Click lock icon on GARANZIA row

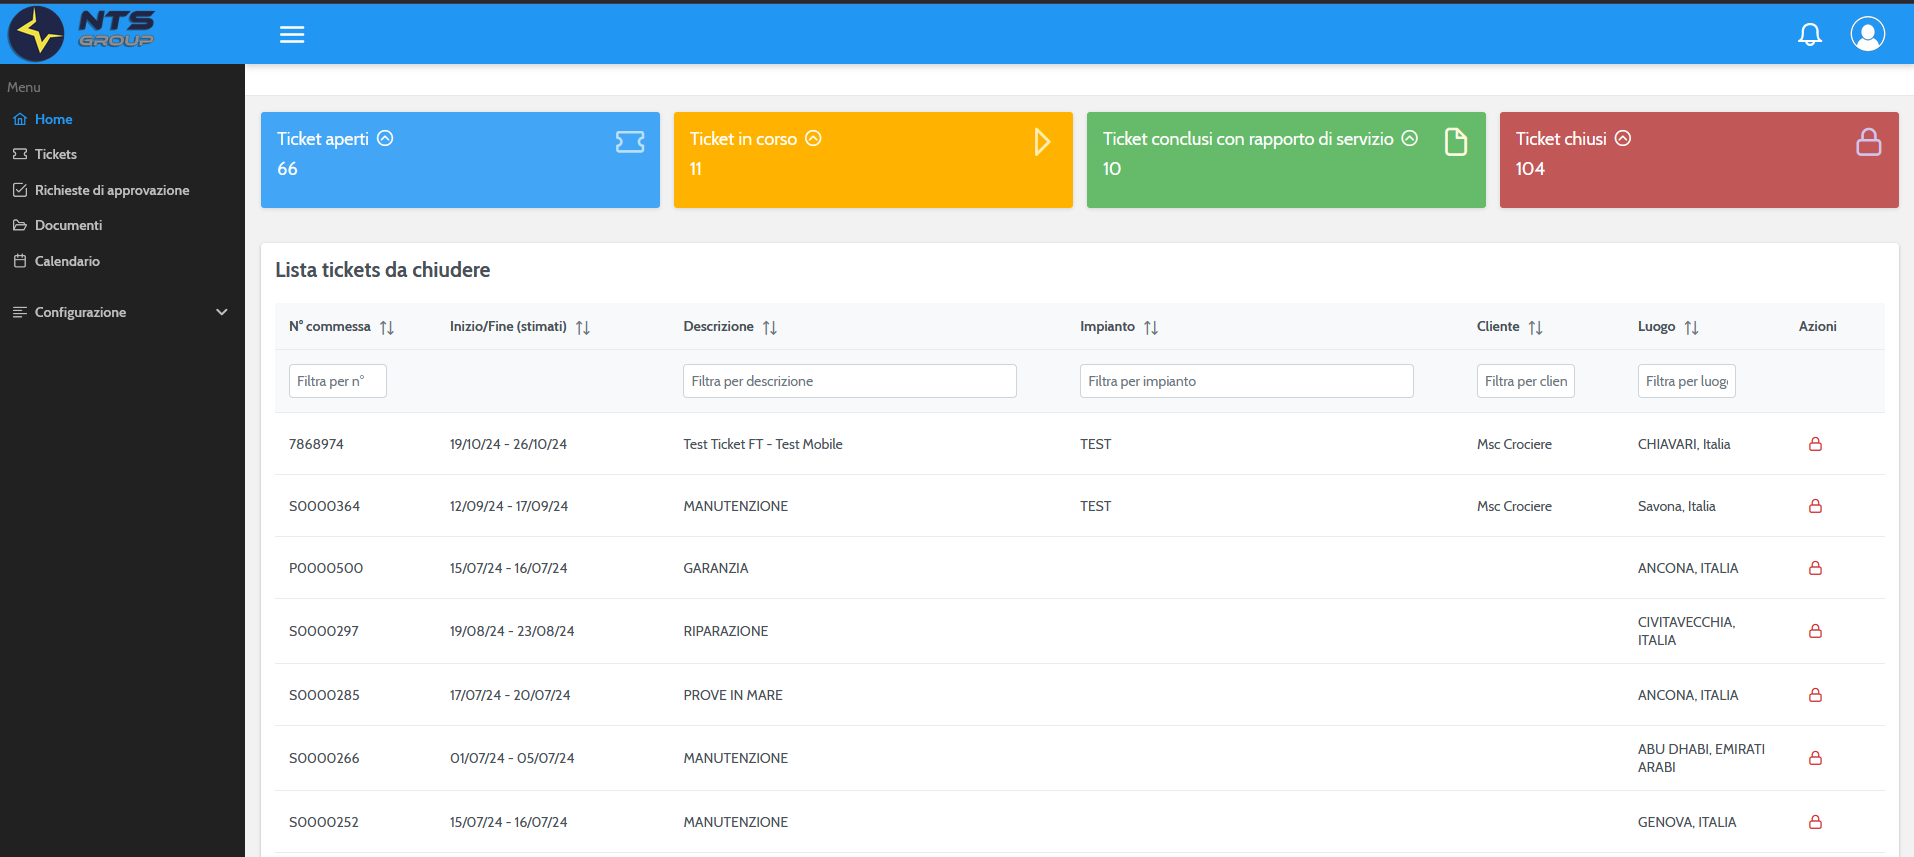point(1815,568)
